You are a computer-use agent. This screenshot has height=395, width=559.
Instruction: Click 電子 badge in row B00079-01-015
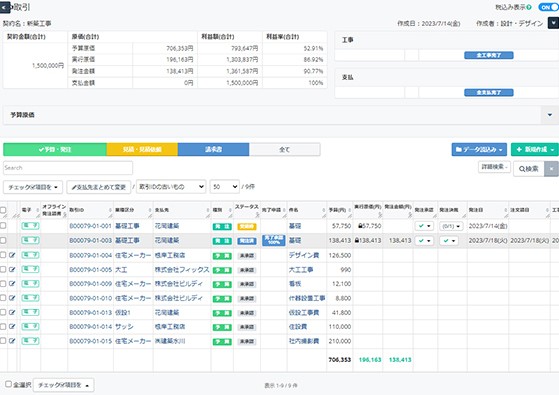pos(30,341)
